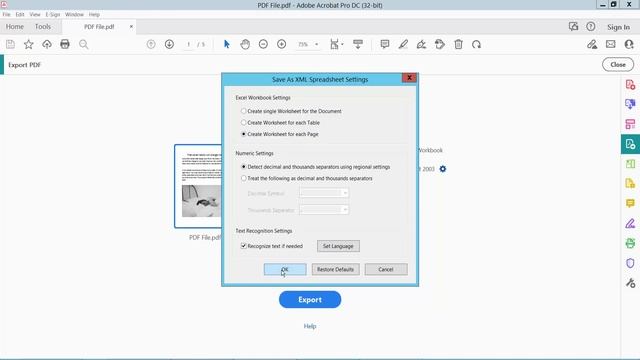Screen dimensions: 640x360
Task: Send file by email envelope icon
Action: pyautogui.click(x=611, y=44)
